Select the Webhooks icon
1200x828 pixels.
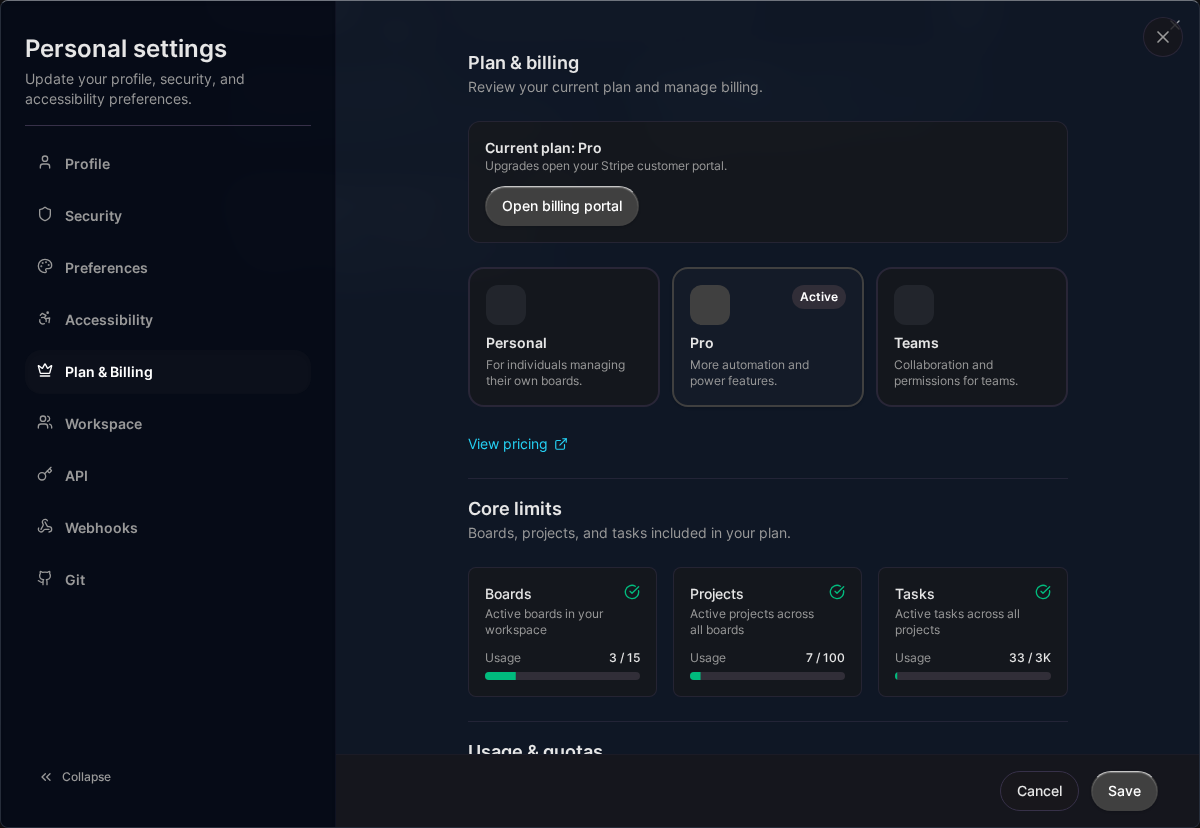pyautogui.click(x=44, y=527)
